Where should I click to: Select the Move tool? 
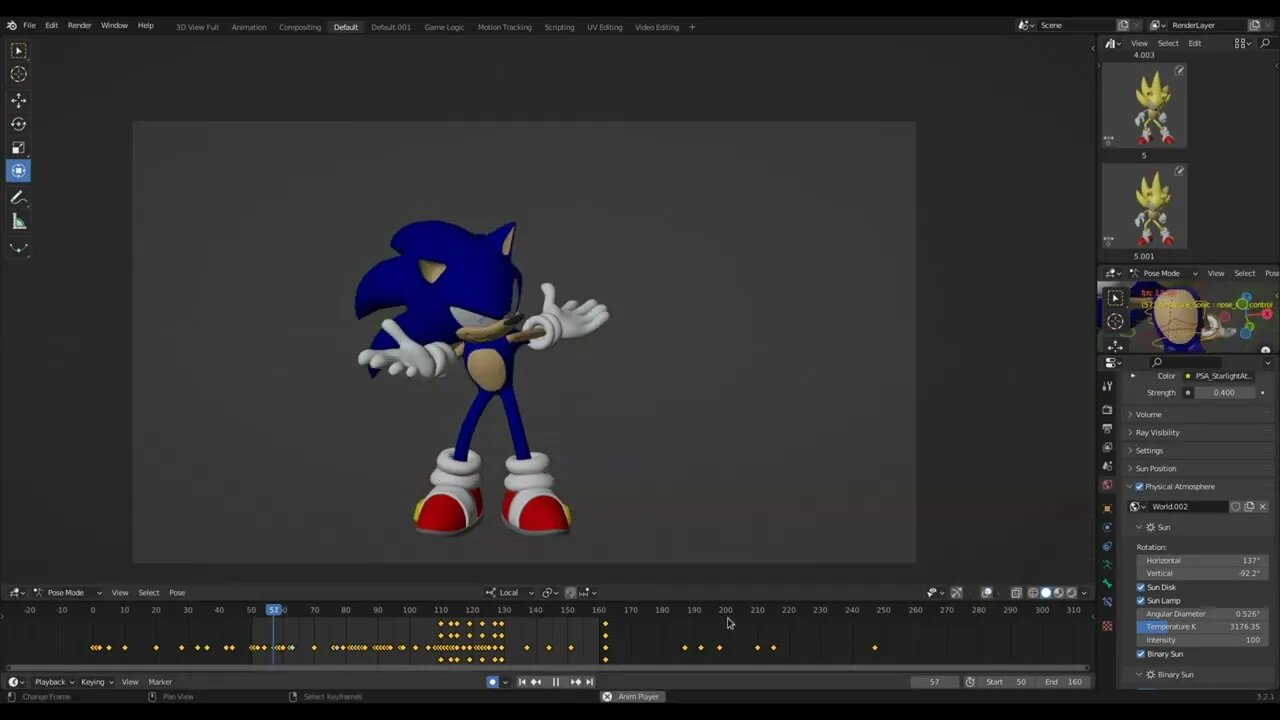click(x=18, y=100)
